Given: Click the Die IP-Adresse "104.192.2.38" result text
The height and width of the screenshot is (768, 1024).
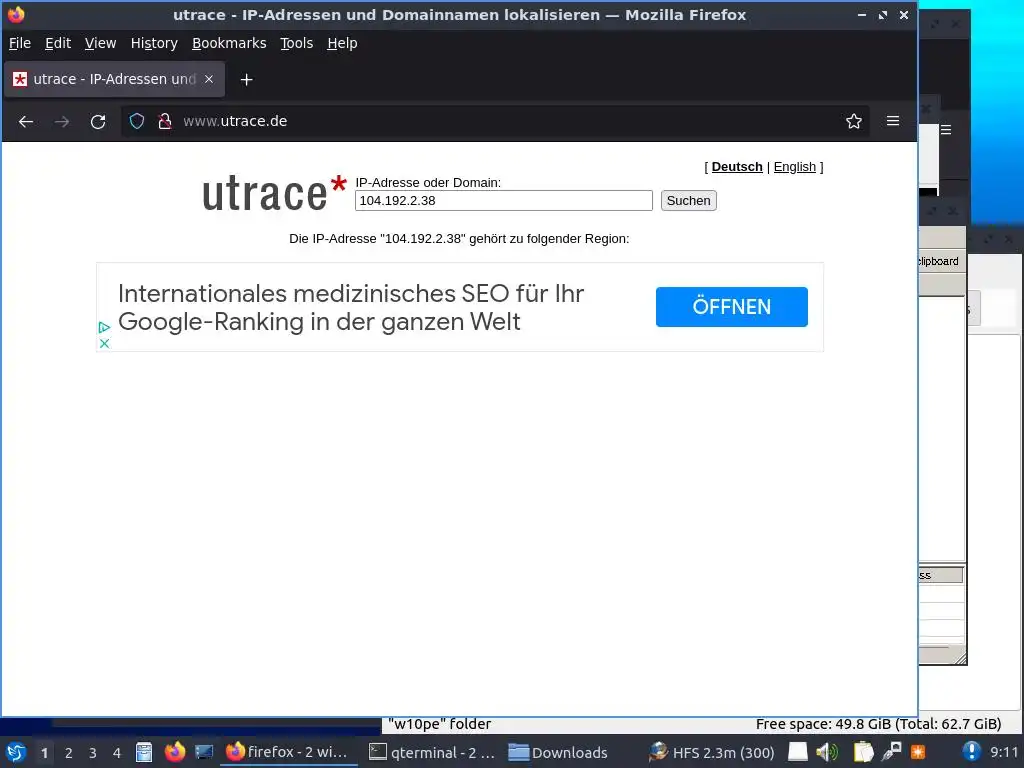Looking at the screenshot, I should (459, 239).
